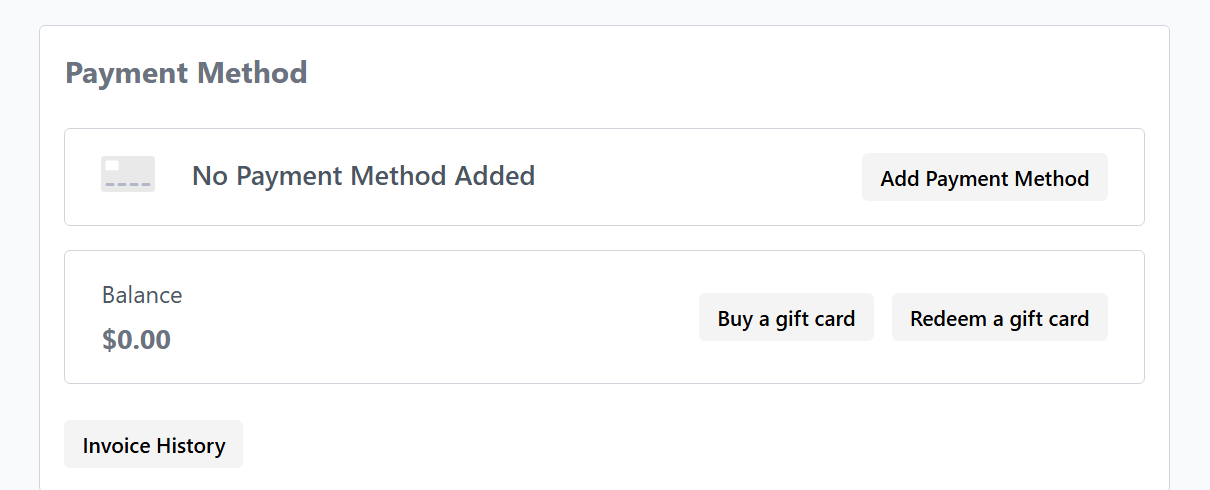
Task: Click the word Added in the status text
Action: click(x=495, y=176)
